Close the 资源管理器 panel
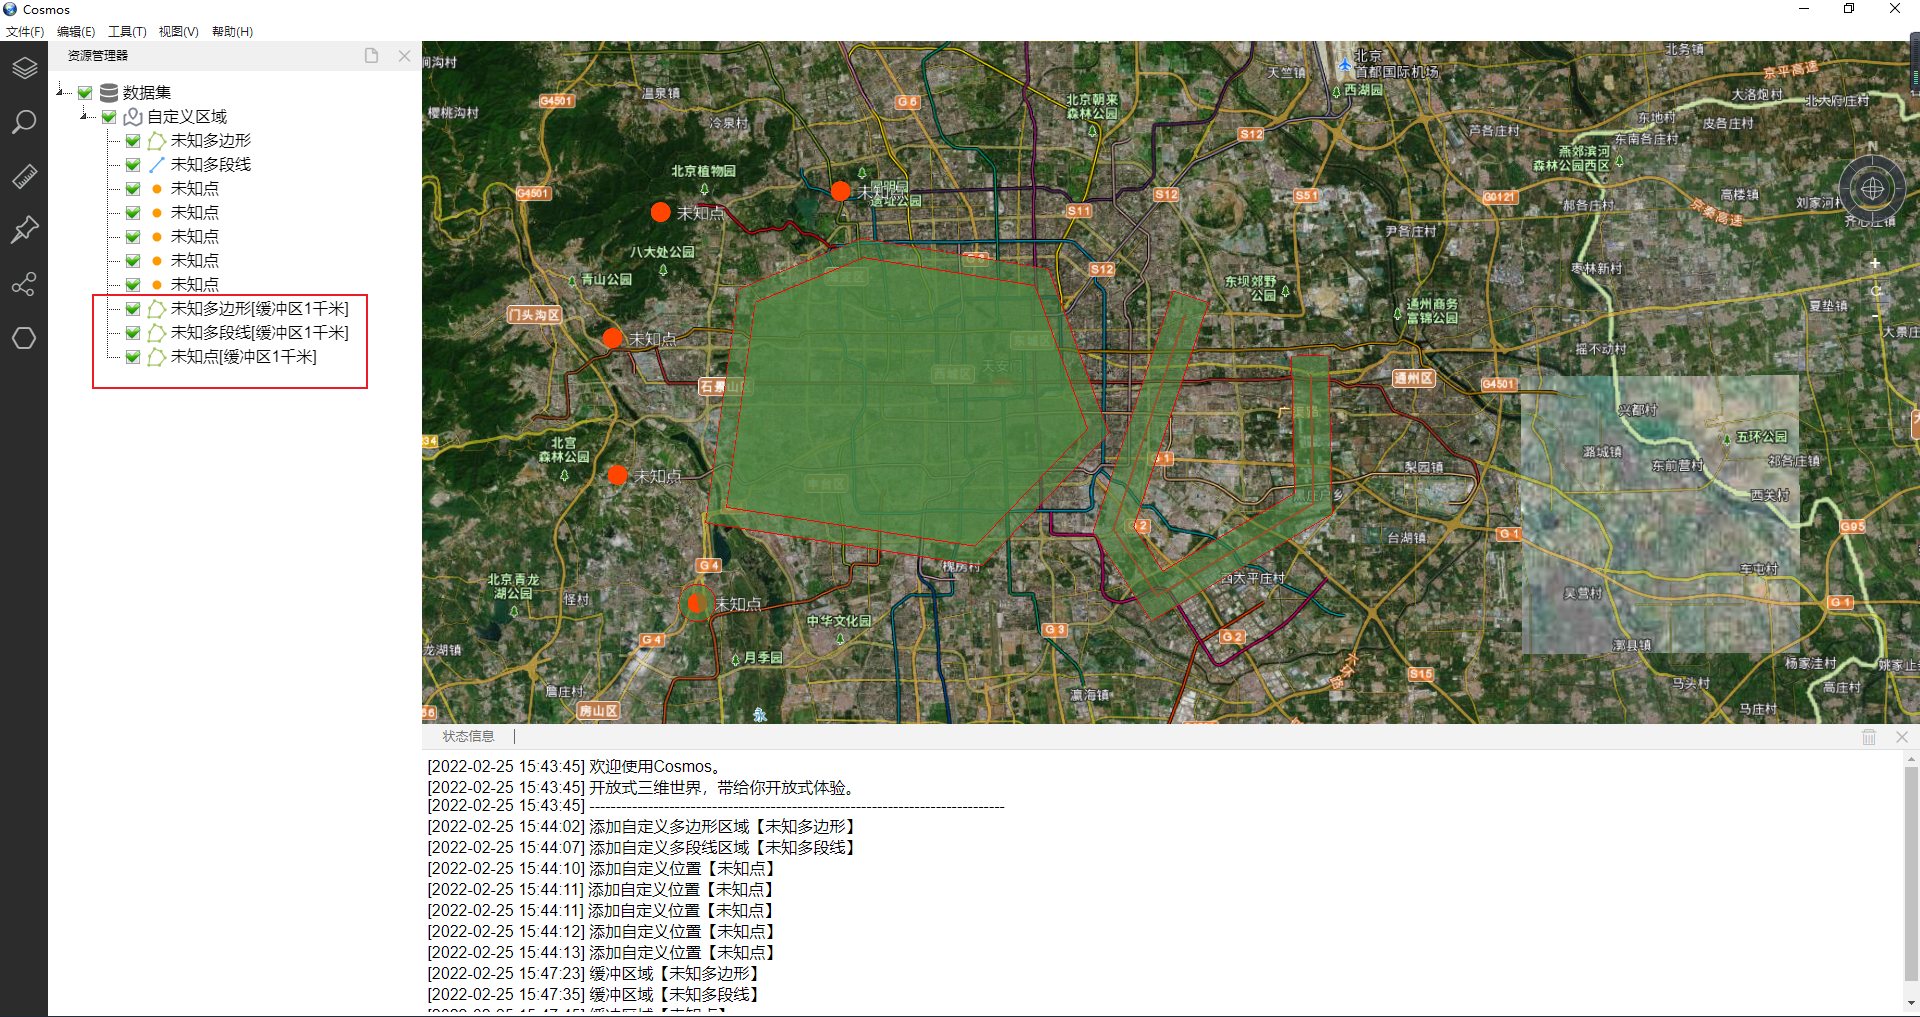 click(x=404, y=56)
